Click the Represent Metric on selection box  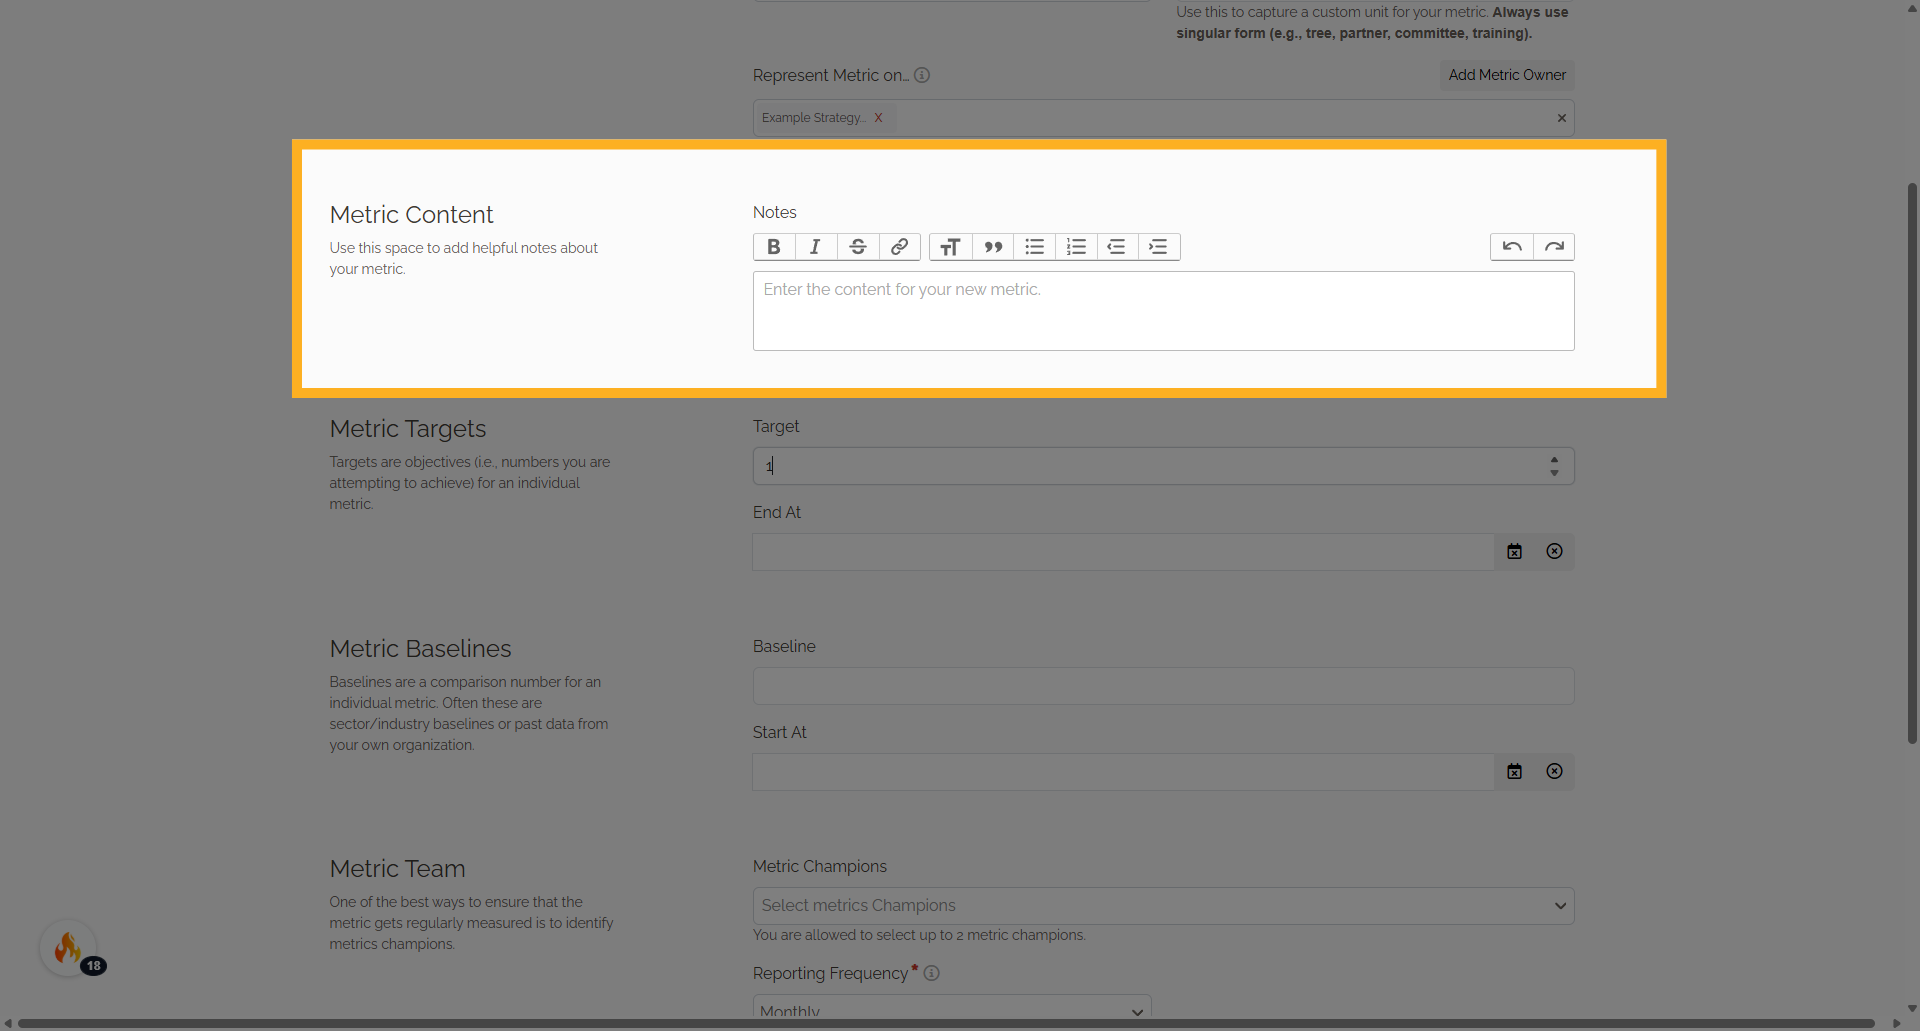click(x=1163, y=118)
